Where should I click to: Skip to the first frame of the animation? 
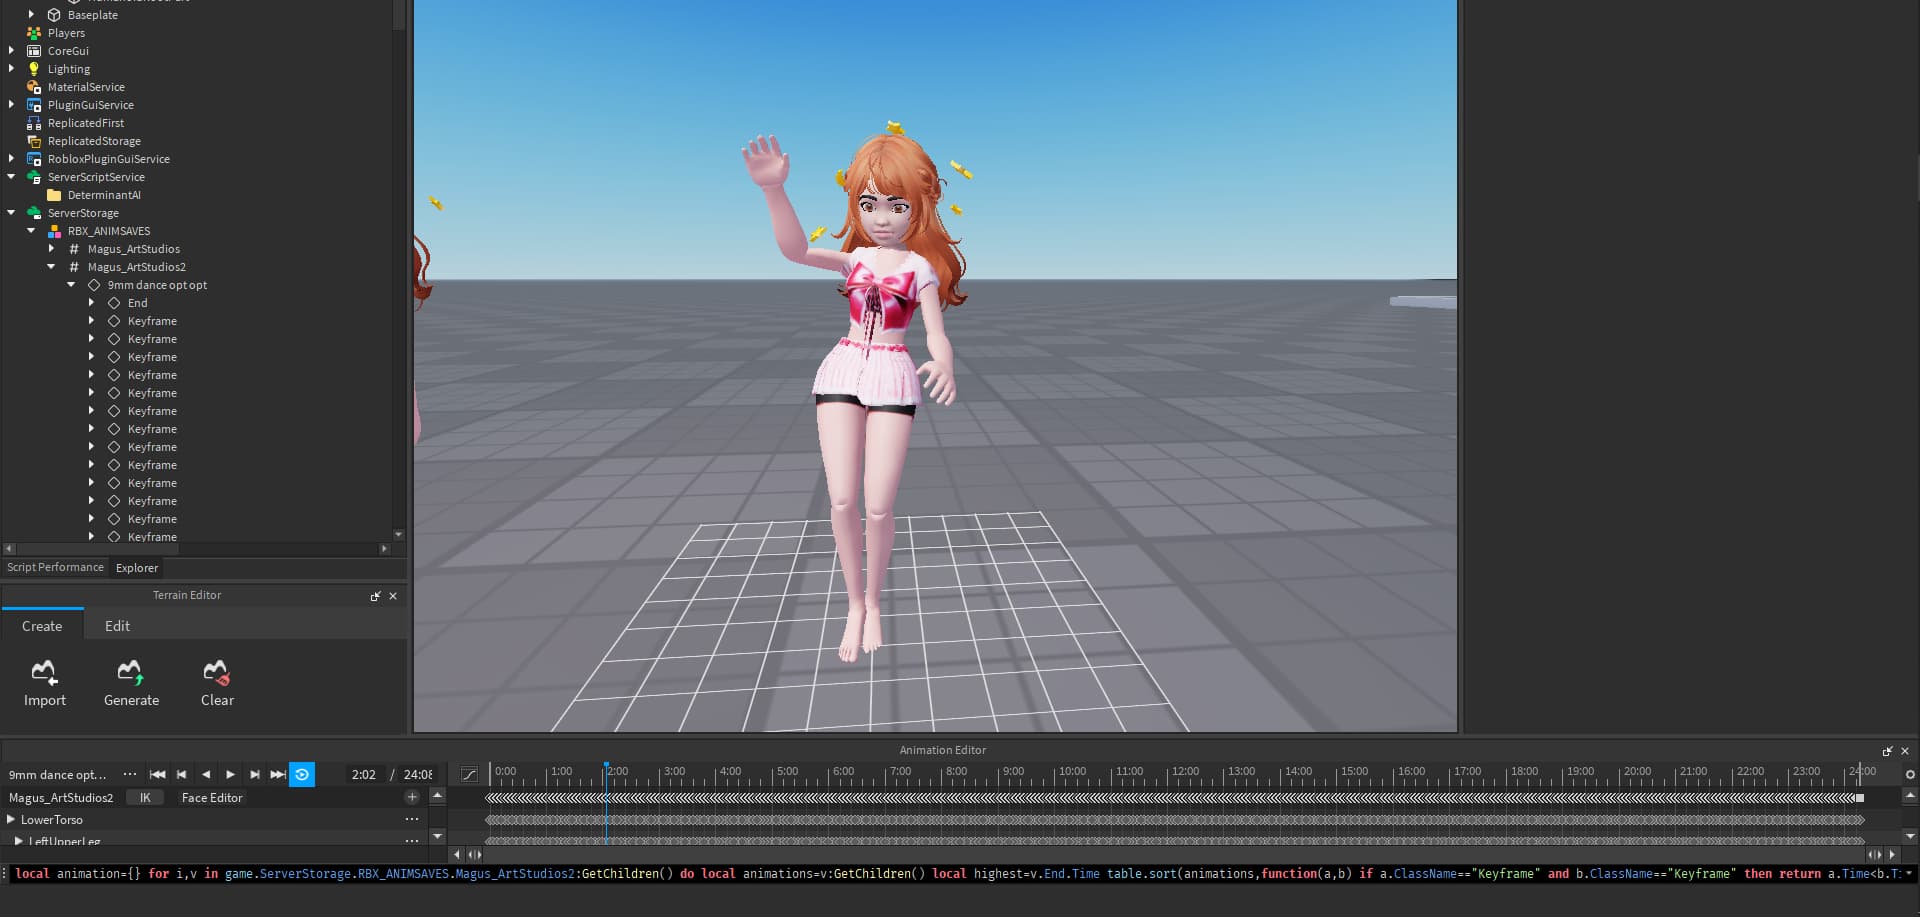coord(157,774)
